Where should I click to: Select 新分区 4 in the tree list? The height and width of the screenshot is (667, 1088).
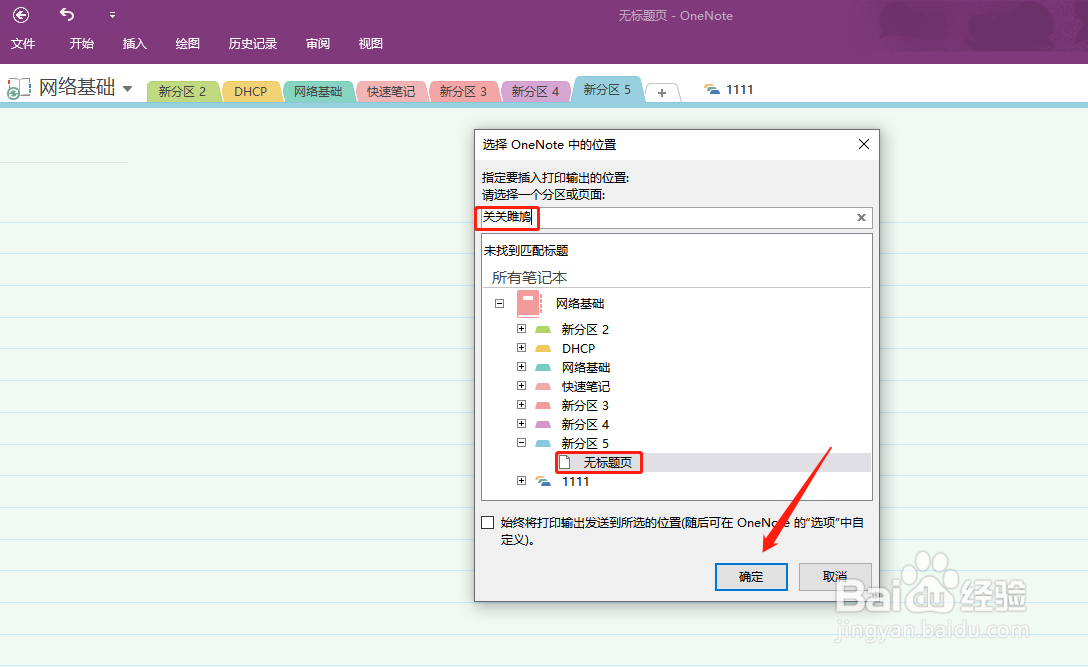(585, 424)
